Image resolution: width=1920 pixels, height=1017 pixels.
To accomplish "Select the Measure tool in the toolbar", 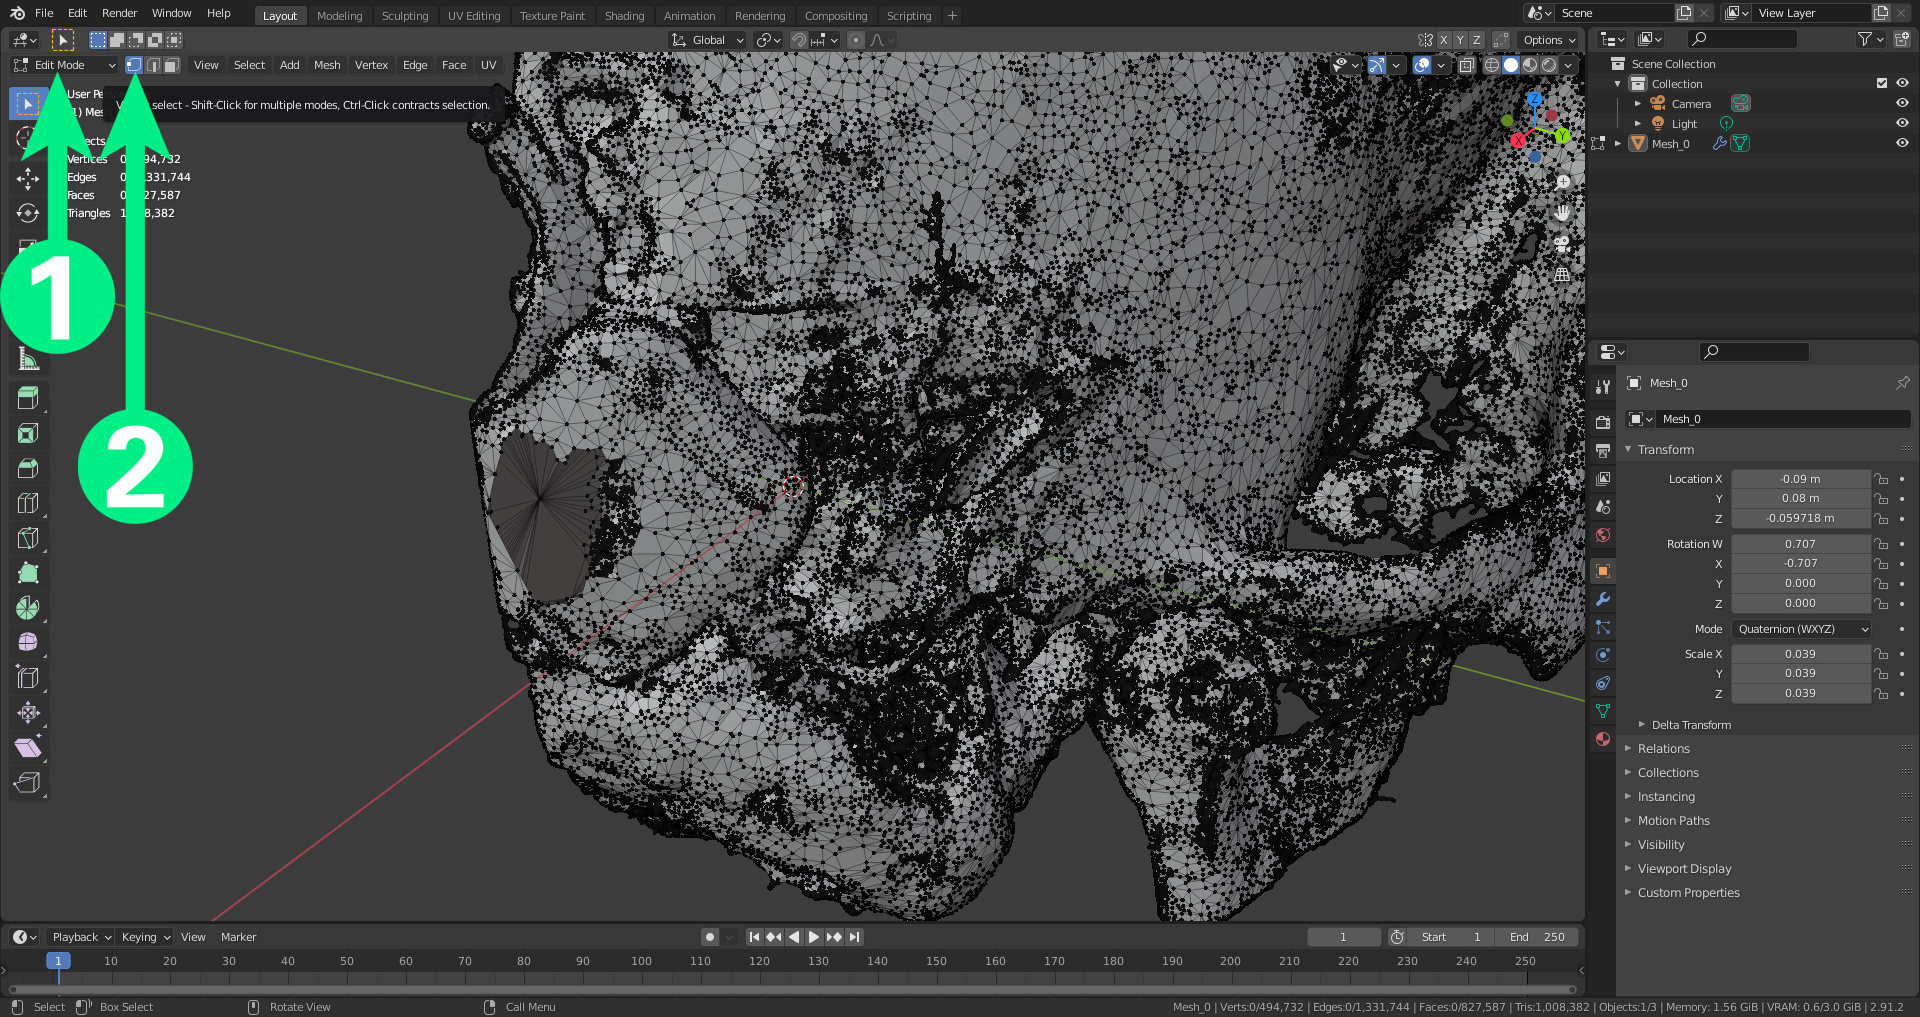I will (28, 360).
